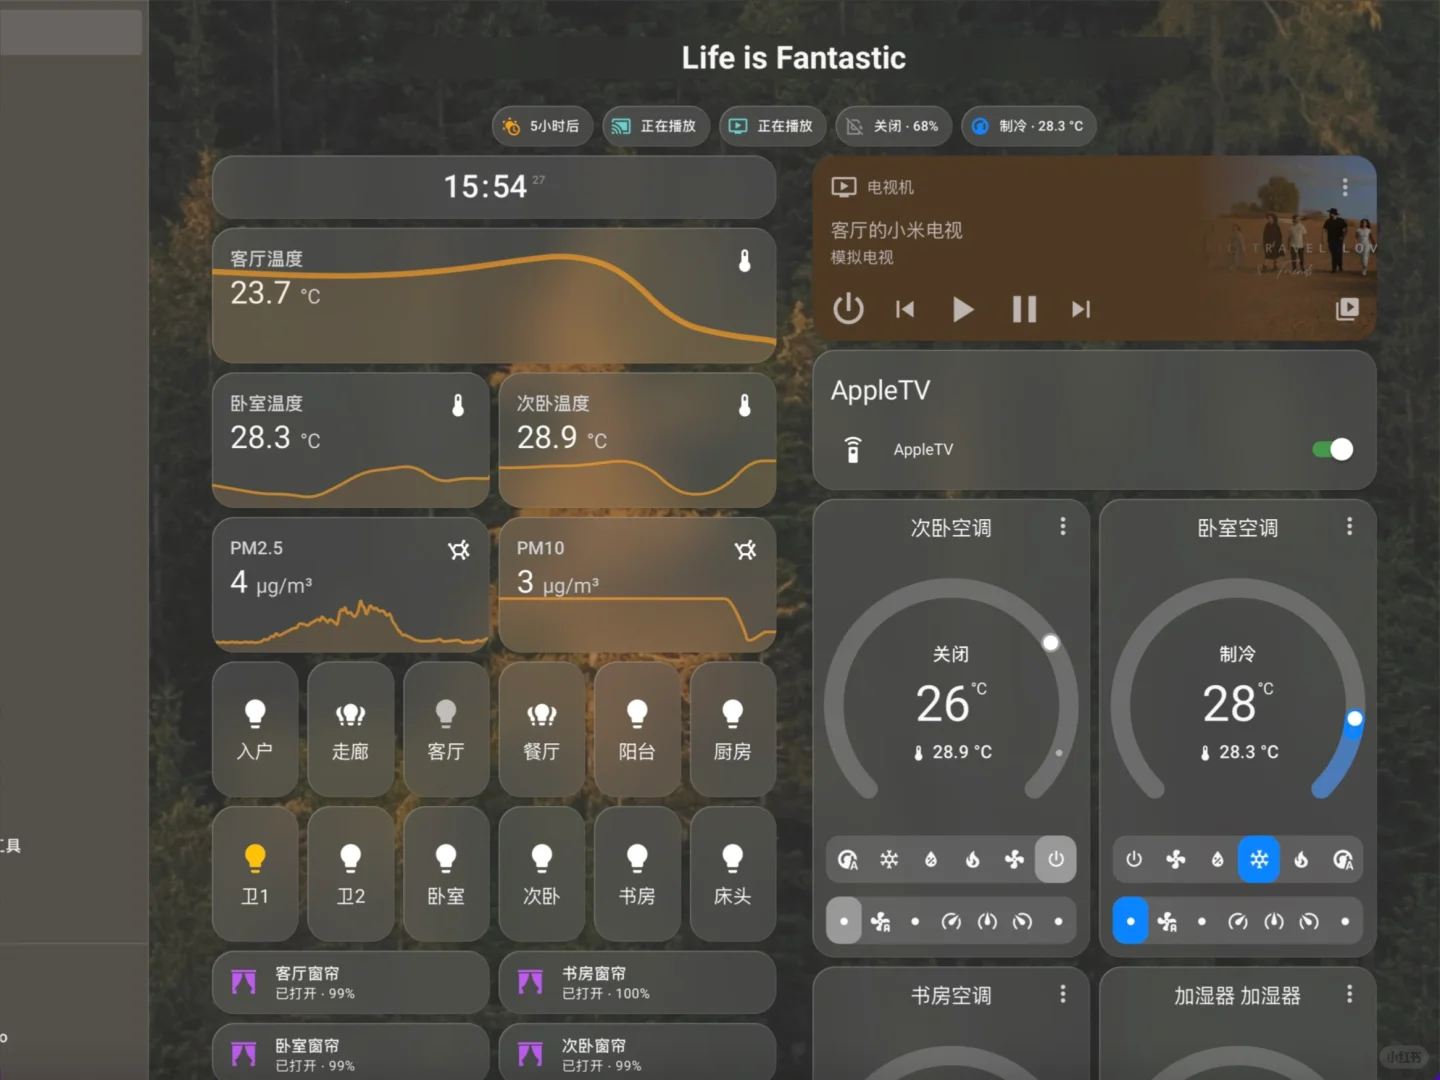Power off the 次卧空调 air conditioner
Viewport: 1440px width, 1080px height.
tap(1056, 859)
